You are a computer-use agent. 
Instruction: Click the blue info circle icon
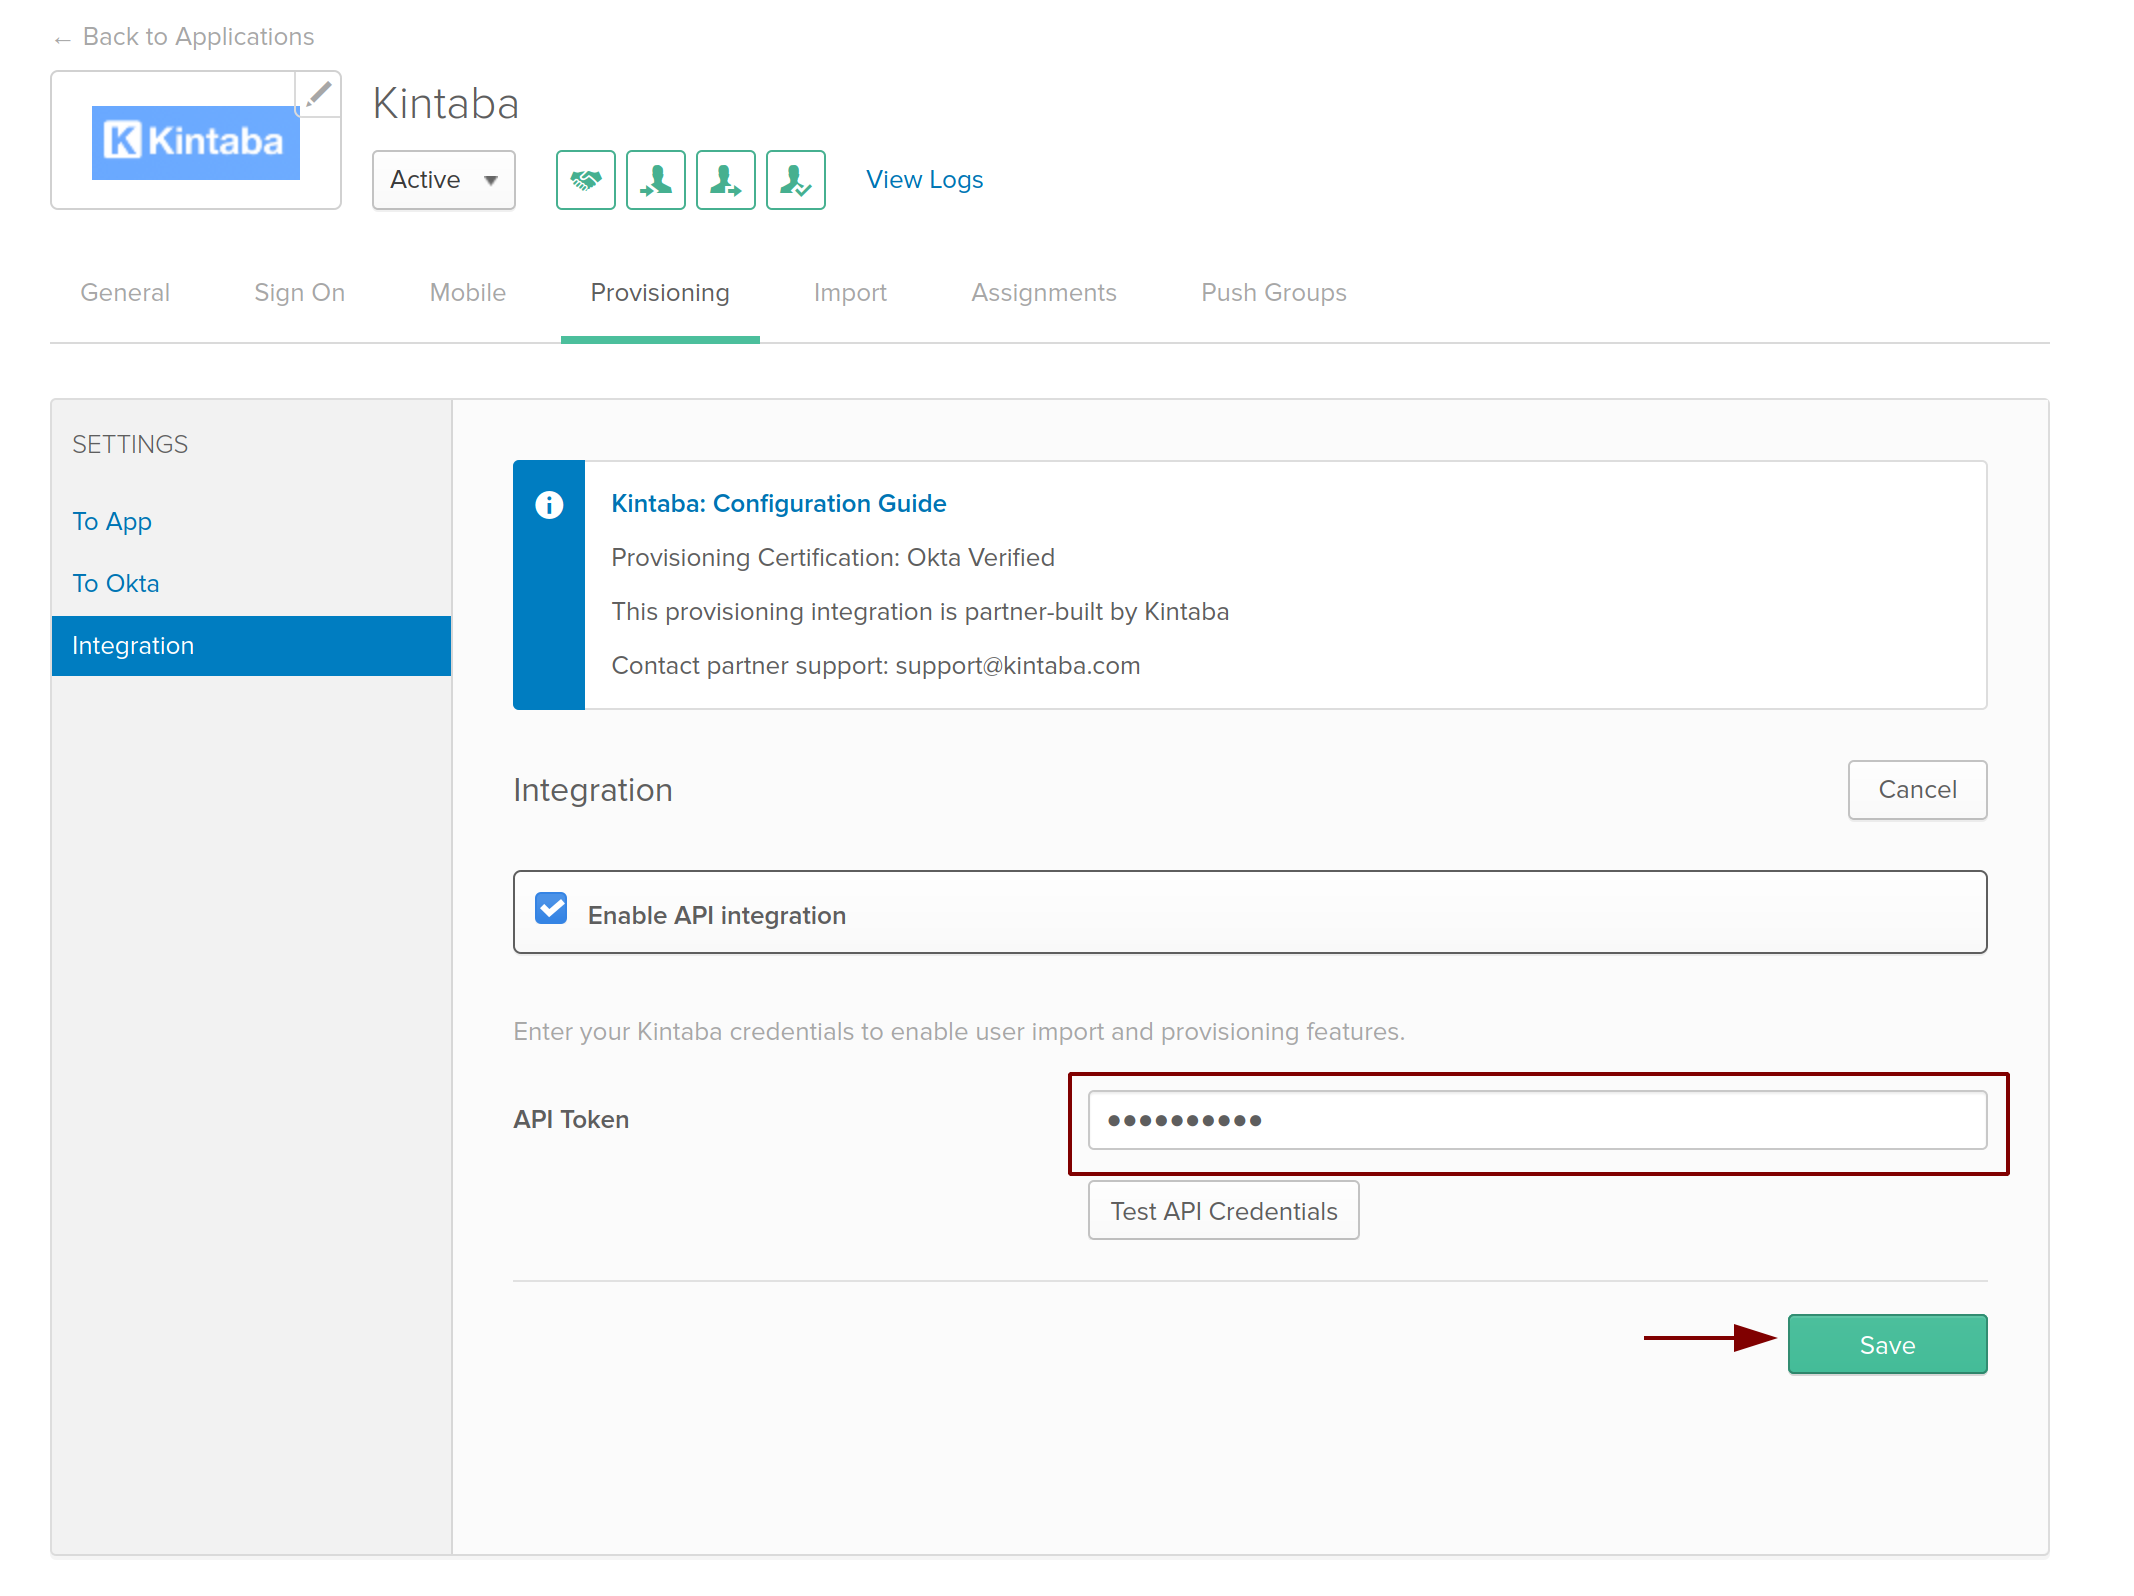pos(549,505)
